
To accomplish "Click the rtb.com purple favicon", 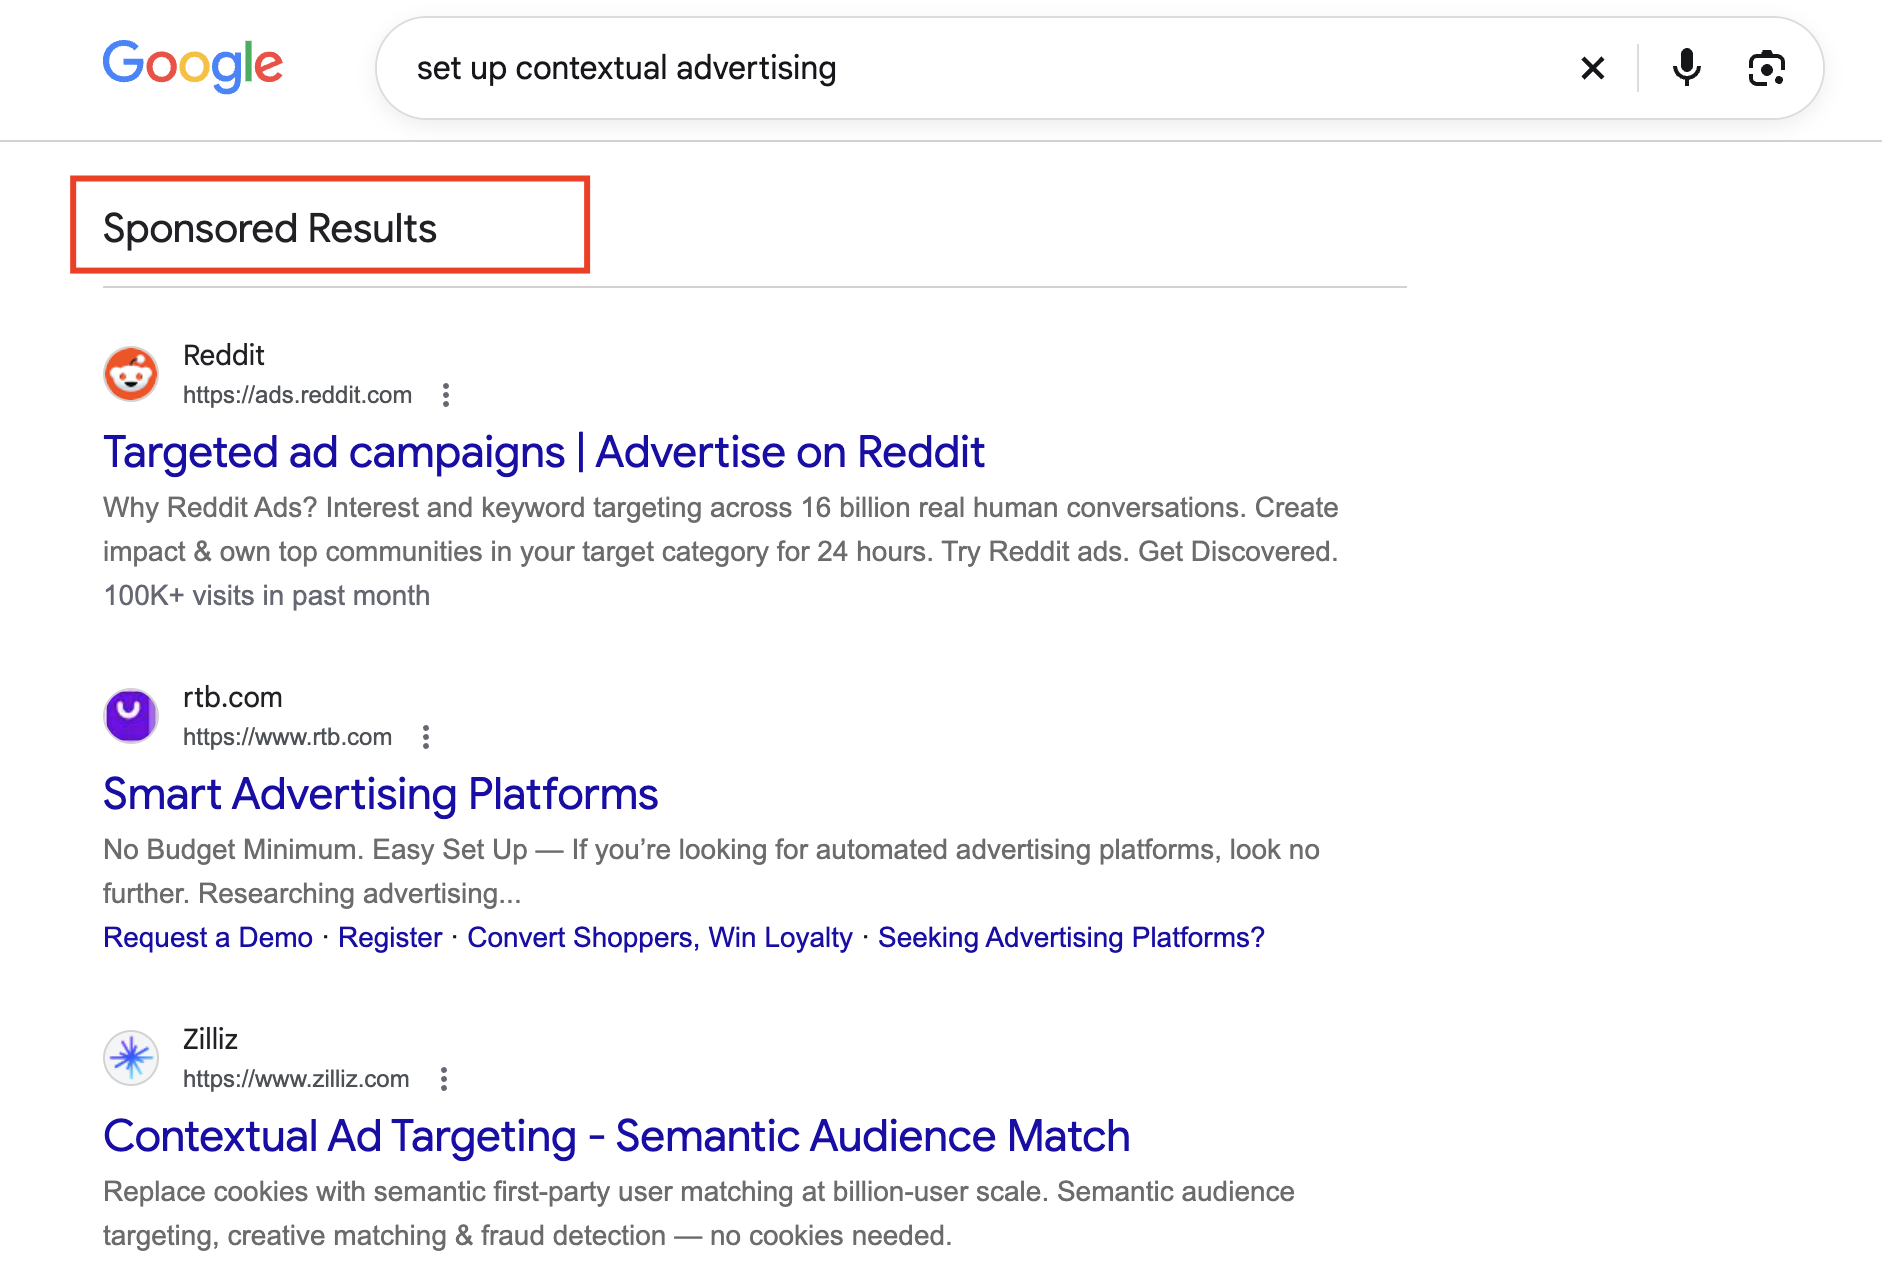I will click(x=131, y=716).
